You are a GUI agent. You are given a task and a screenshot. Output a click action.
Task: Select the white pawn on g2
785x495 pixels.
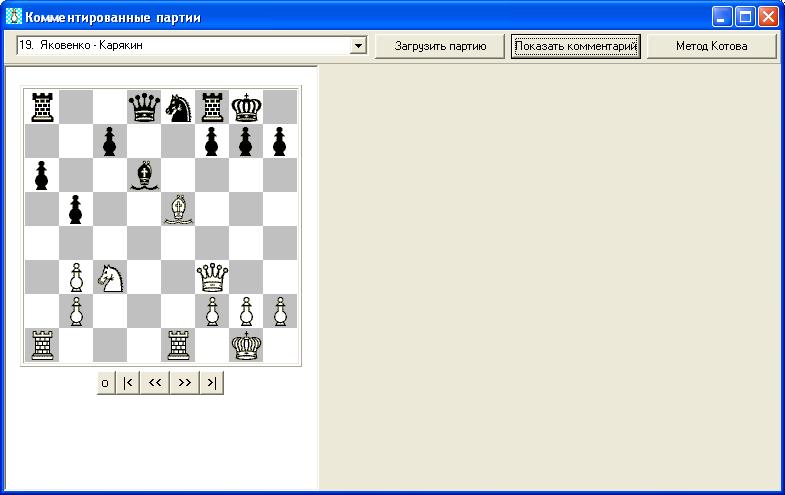coord(246,311)
